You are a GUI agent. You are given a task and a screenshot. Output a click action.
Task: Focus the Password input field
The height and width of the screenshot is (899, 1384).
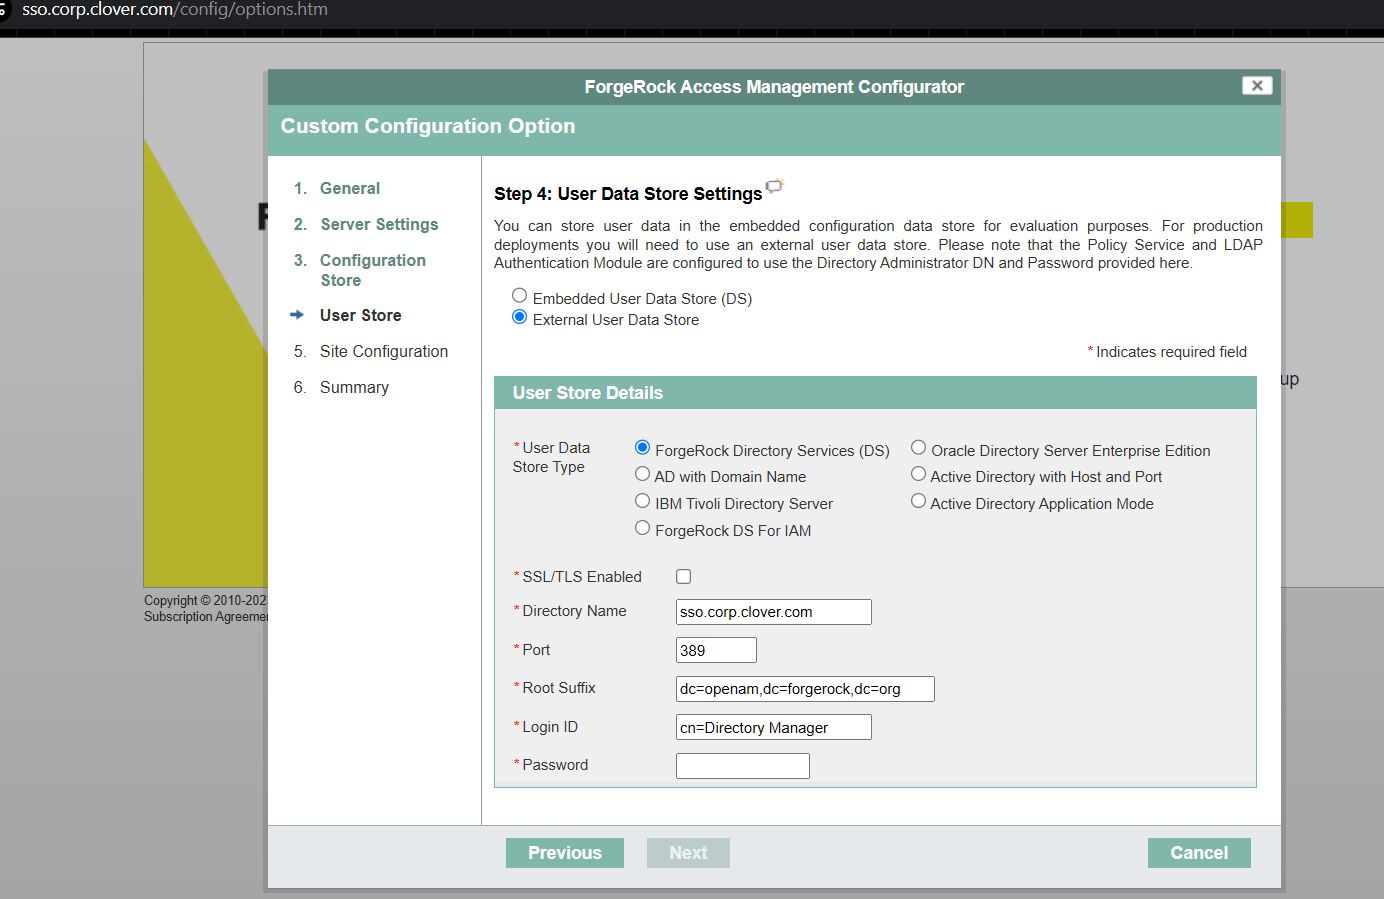(743, 766)
